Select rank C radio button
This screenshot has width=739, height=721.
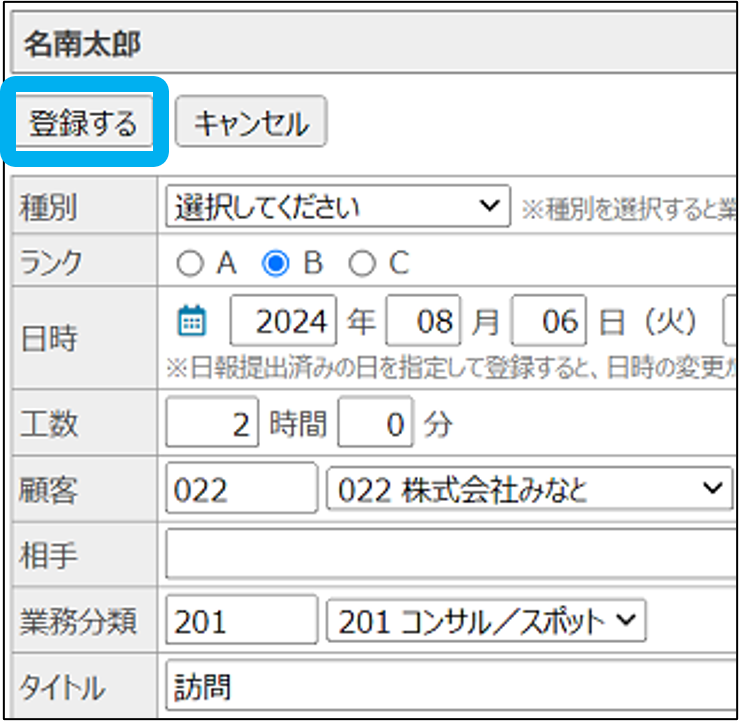coord(361,263)
